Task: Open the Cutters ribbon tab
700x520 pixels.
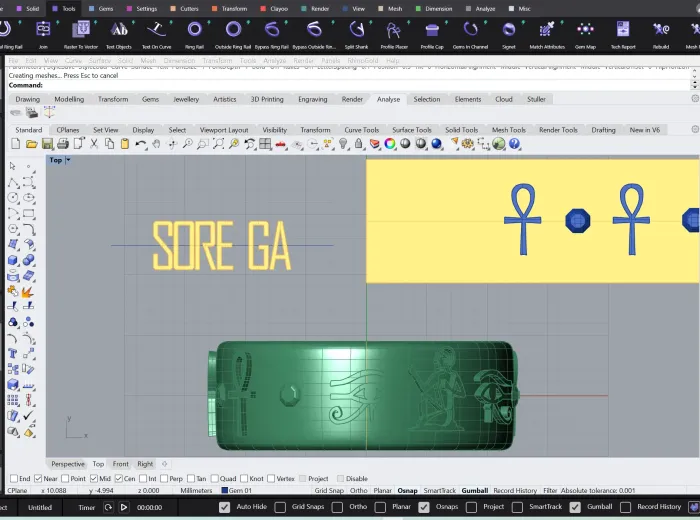Action: point(185,8)
